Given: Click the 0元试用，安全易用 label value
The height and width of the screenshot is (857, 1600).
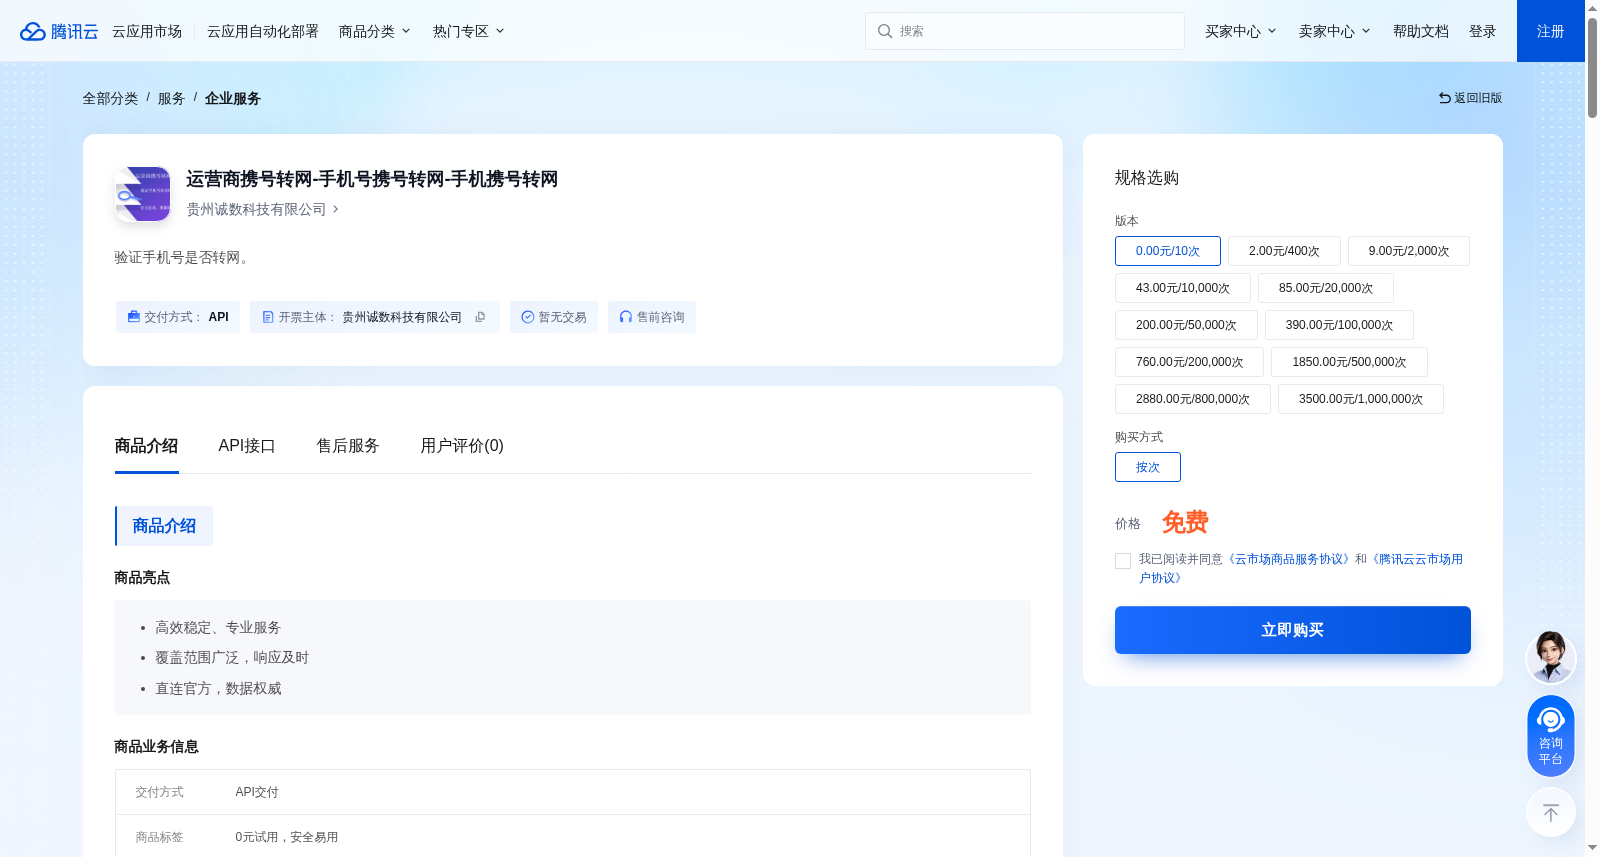Looking at the screenshot, I should click(x=287, y=837).
